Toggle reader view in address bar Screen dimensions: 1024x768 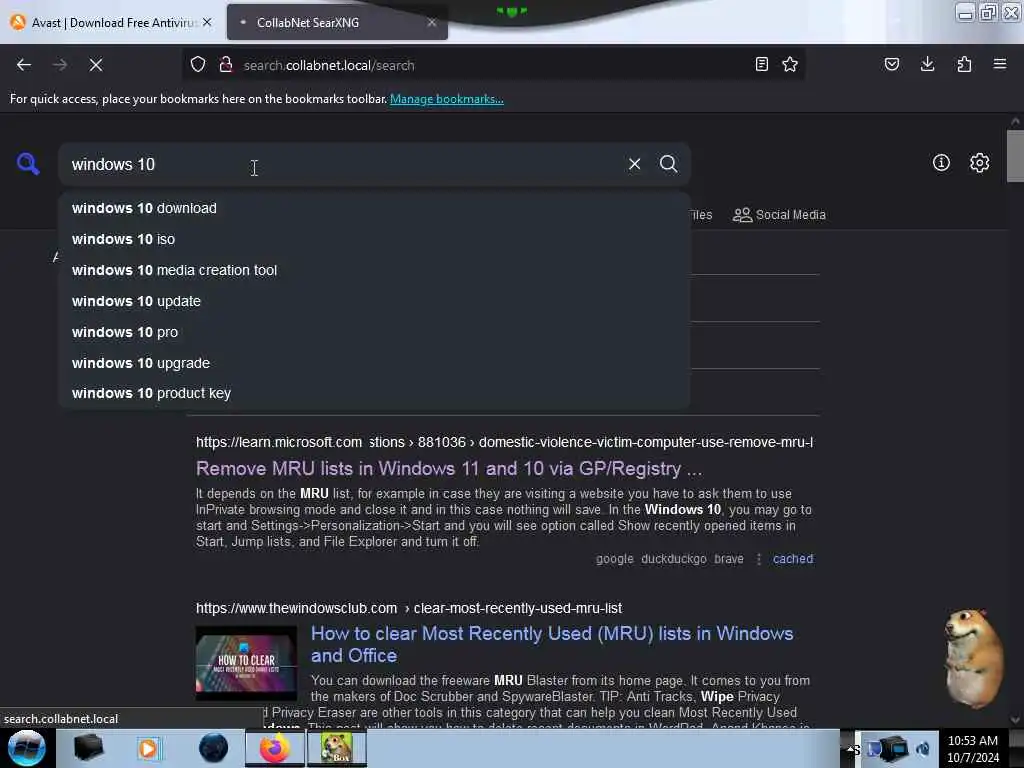tap(761, 65)
